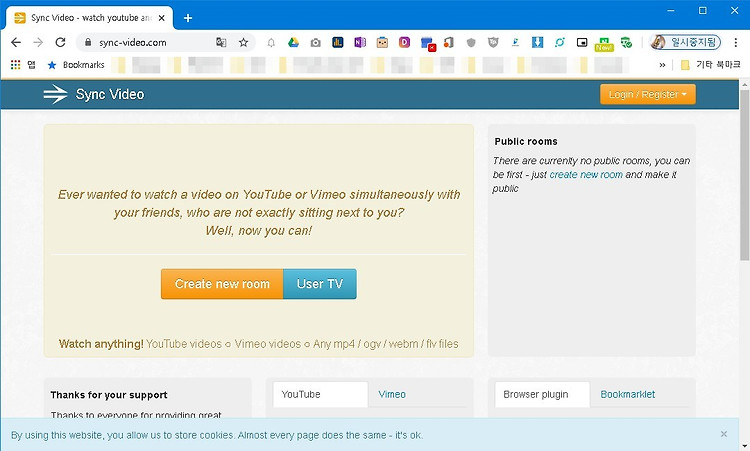Click the browser forward arrow

38,43
